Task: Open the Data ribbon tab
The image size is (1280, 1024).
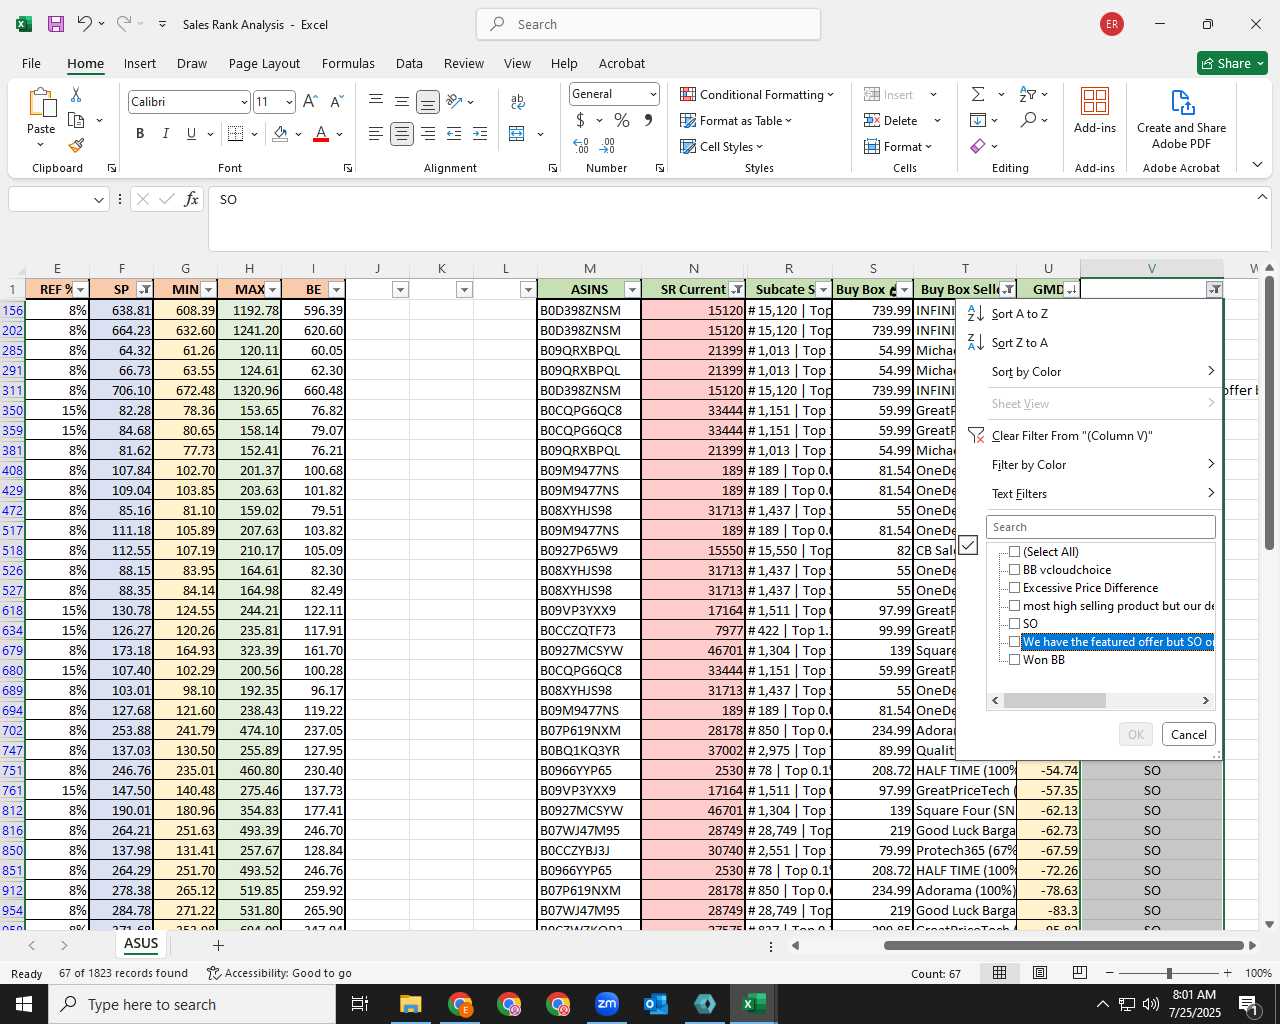Action: pyautogui.click(x=409, y=63)
